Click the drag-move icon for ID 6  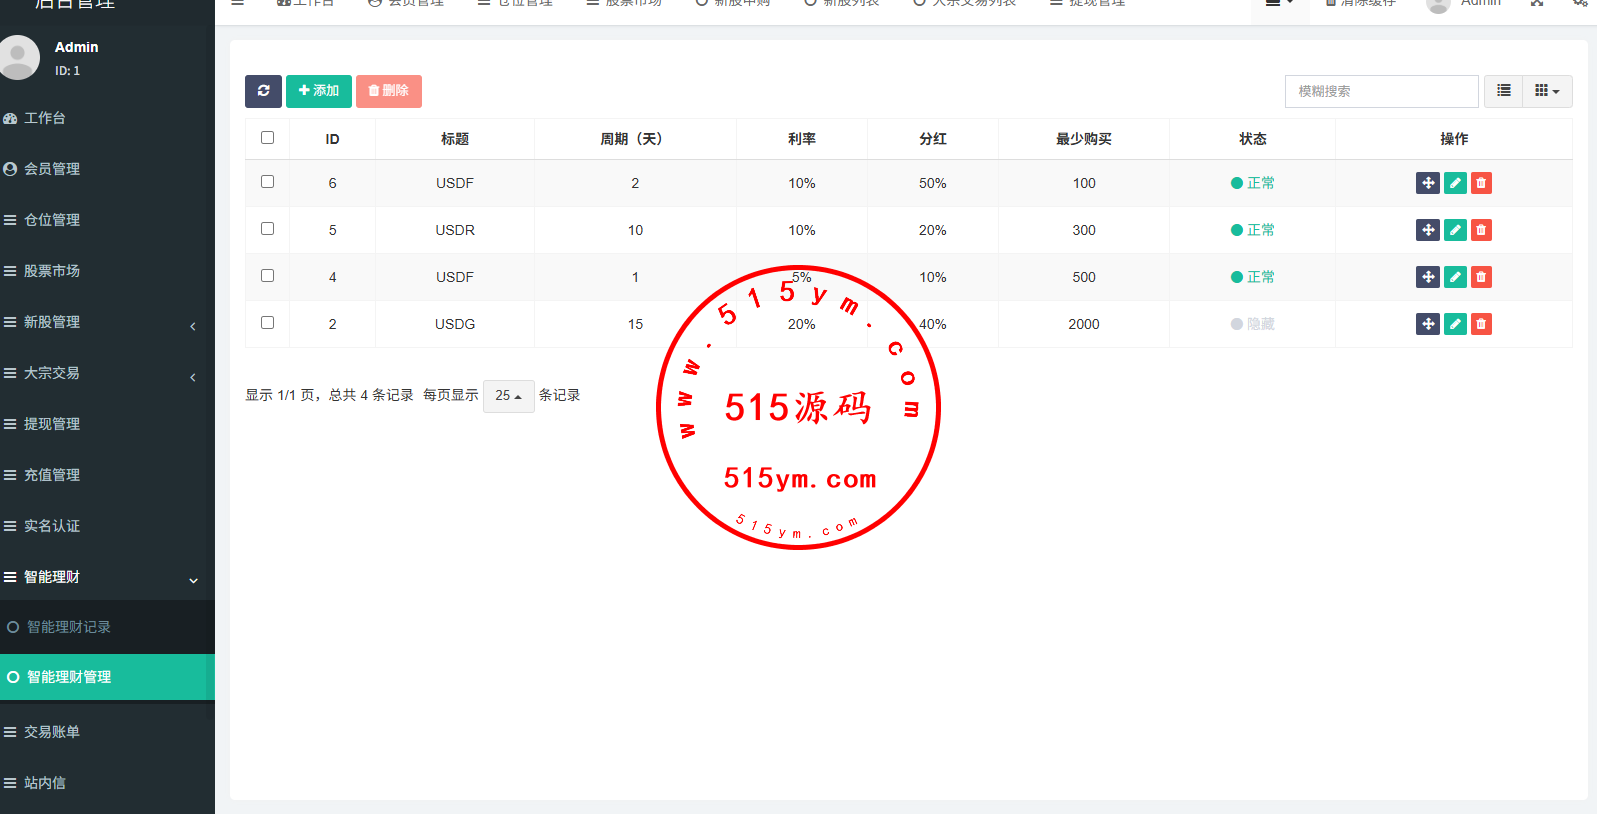coord(1428,183)
